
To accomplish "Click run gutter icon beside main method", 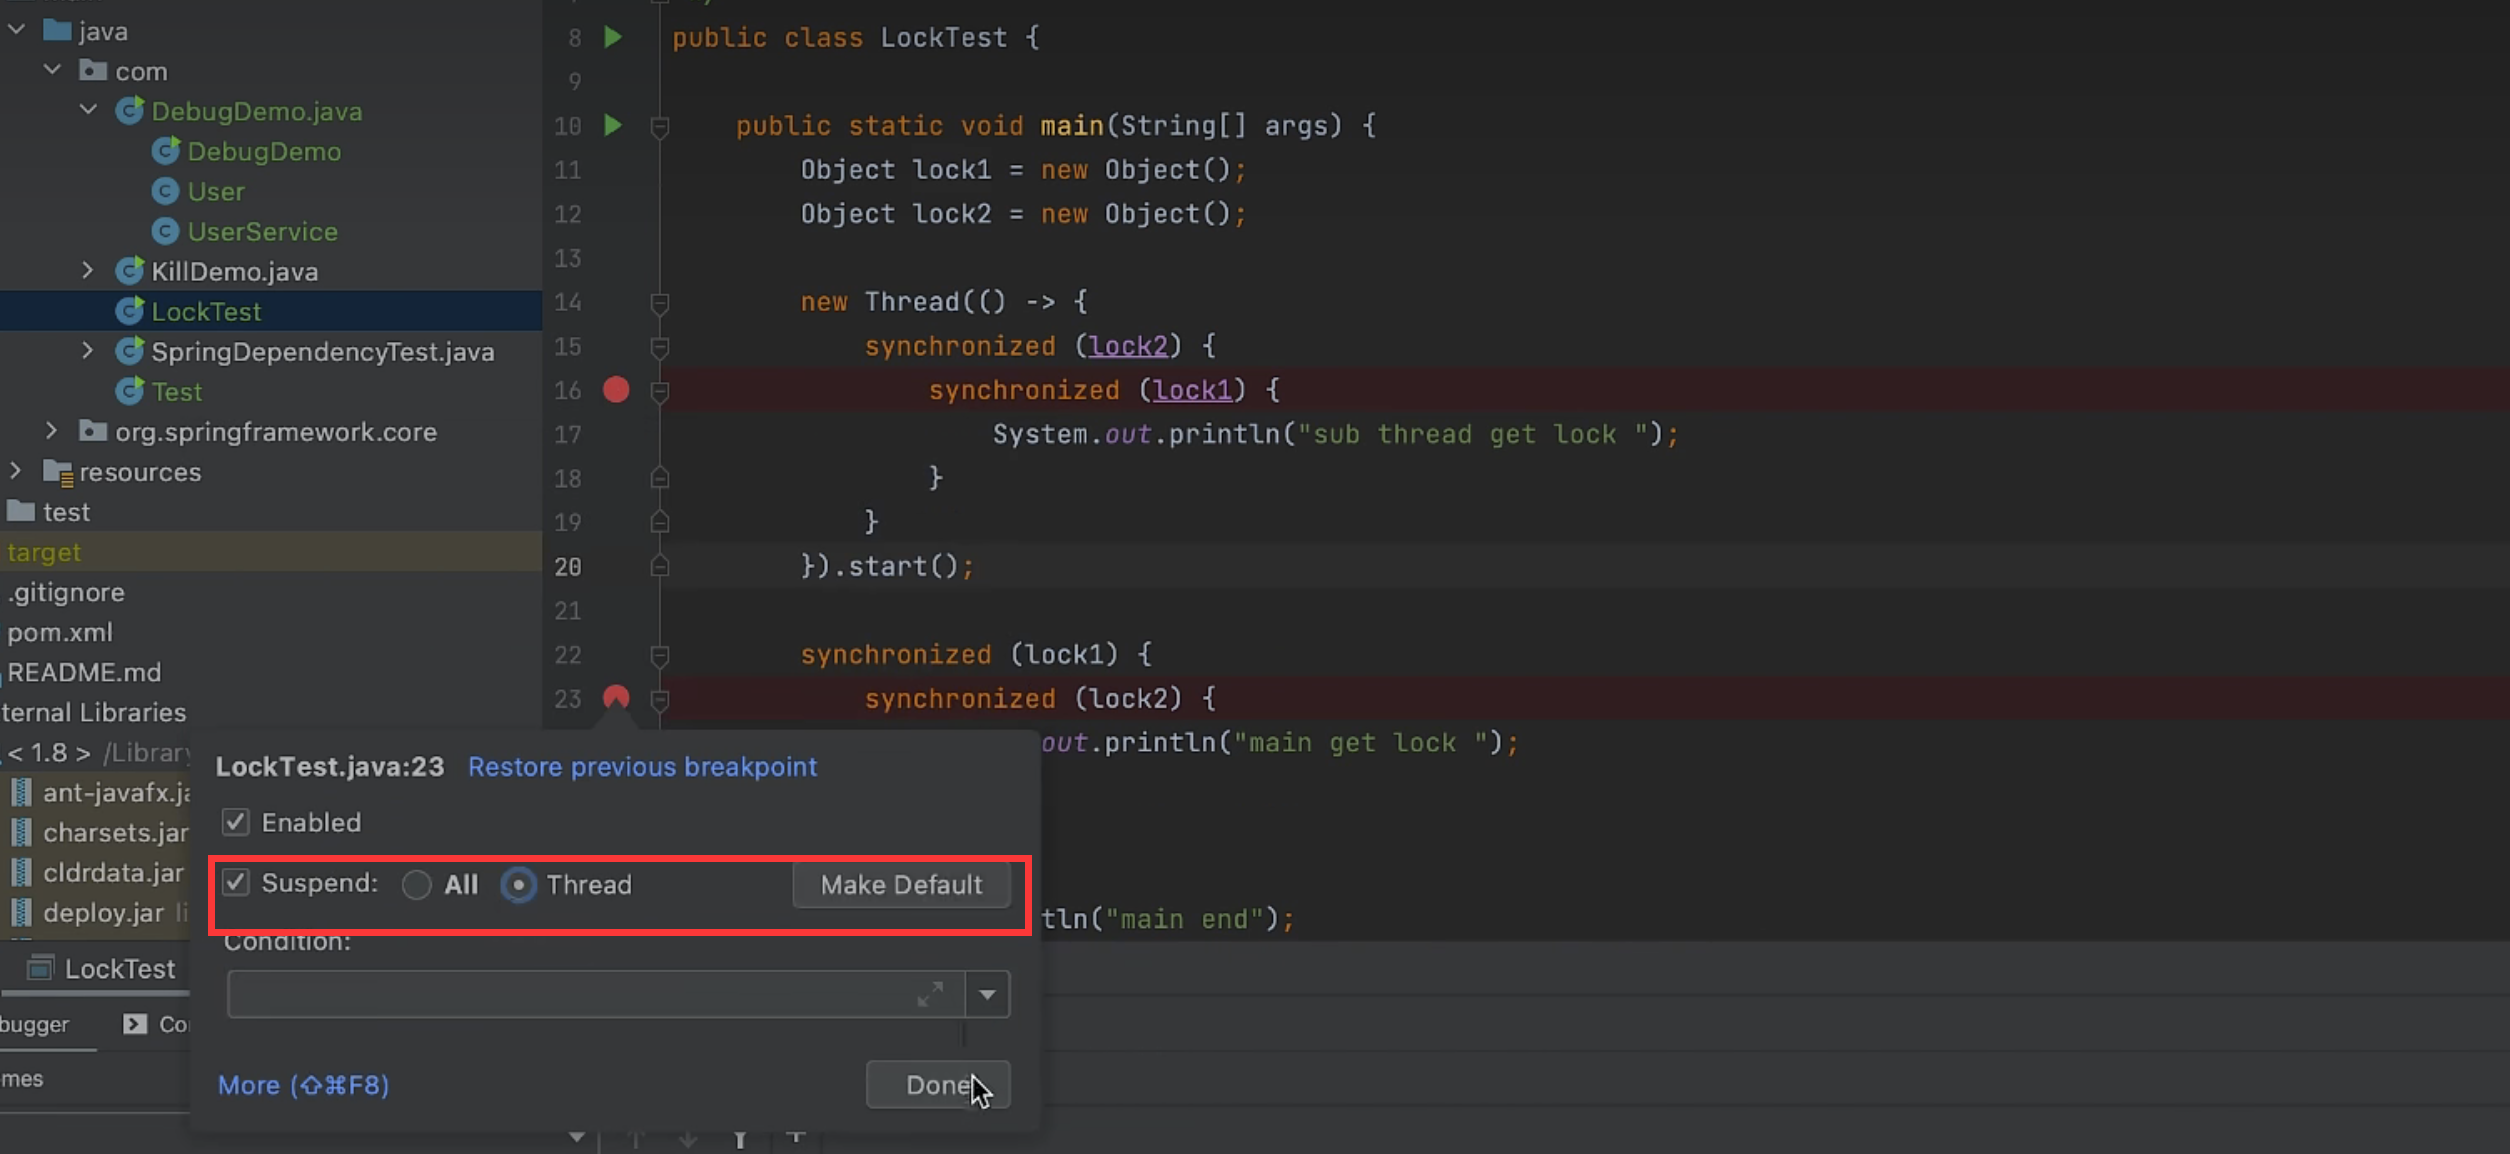I will pyautogui.click(x=613, y=126).
